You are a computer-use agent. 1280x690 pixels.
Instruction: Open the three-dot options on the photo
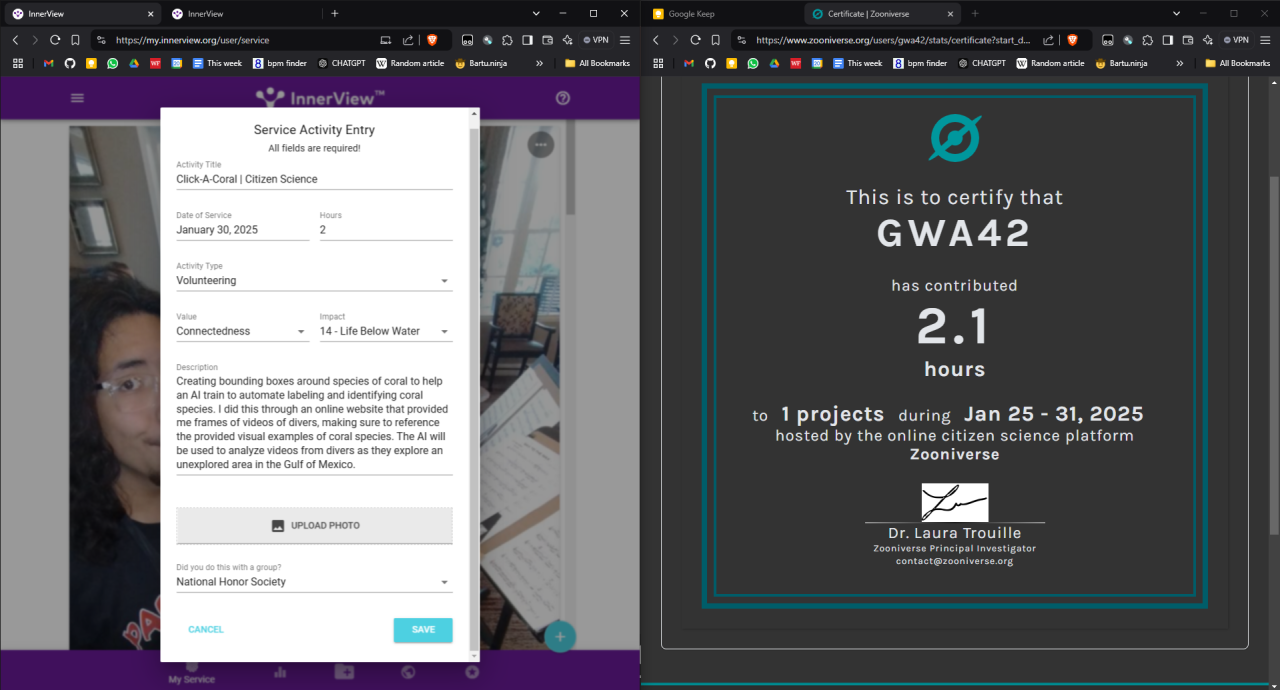541,145
